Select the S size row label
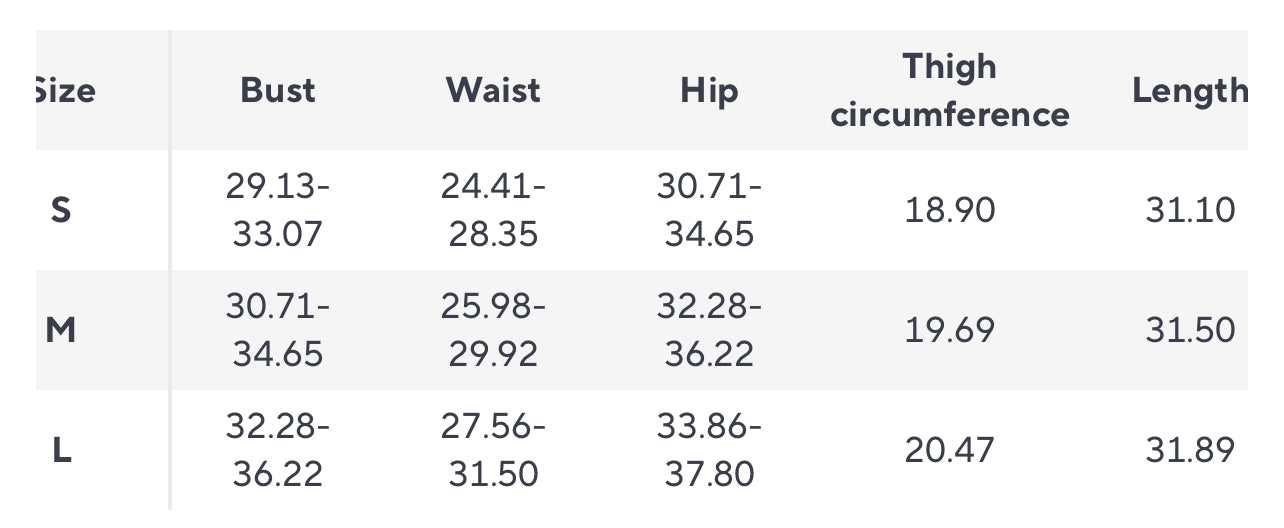The width and height of the screenshot is (1284, 528). click(x=61, y=211)
